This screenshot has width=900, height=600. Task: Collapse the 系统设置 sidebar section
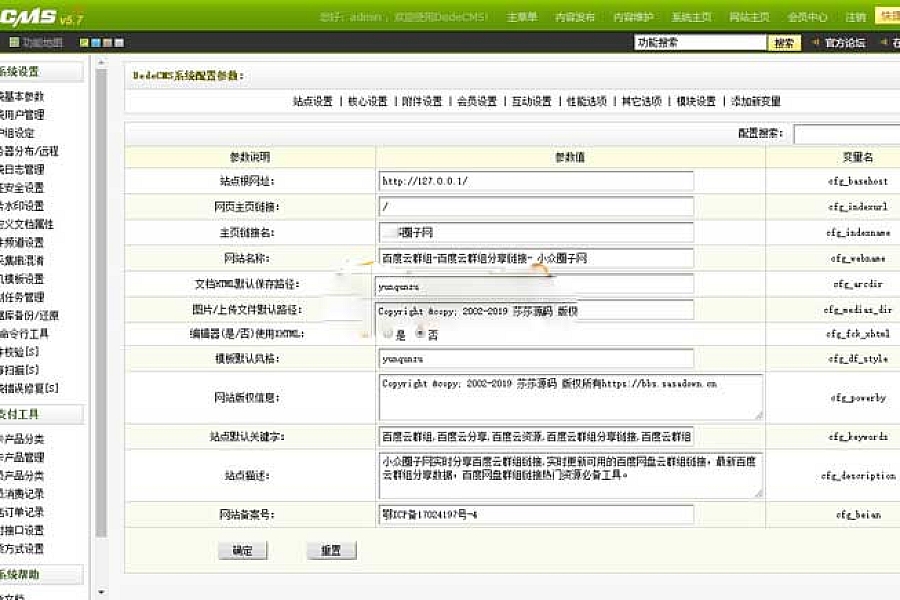(x=41, y=72)
